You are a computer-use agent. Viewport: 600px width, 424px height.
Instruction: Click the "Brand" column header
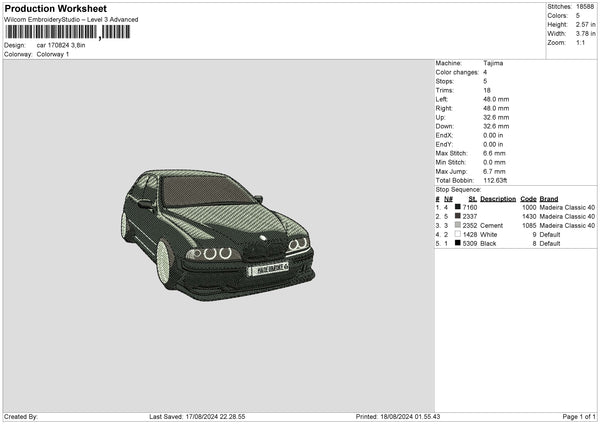pyautogui.click(x=549, y=199)
